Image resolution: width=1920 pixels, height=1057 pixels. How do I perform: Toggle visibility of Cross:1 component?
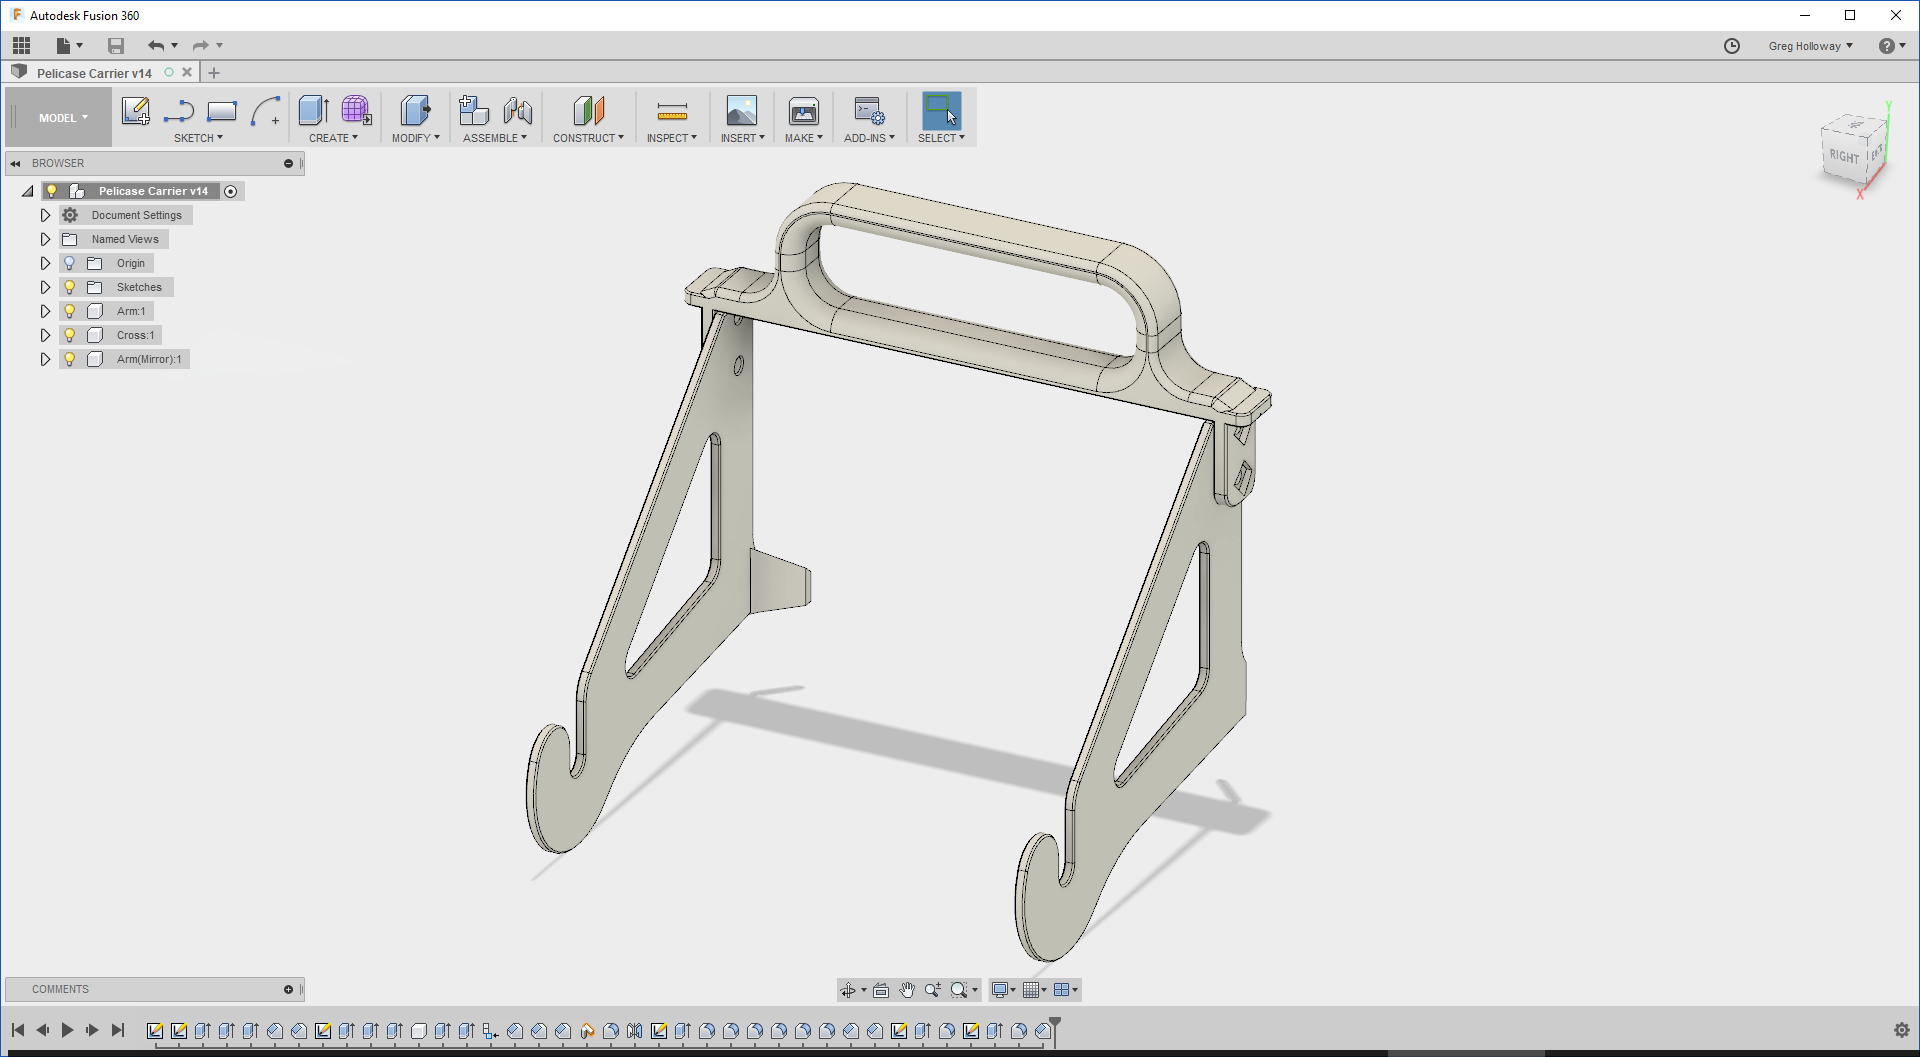tap(69, 335)
